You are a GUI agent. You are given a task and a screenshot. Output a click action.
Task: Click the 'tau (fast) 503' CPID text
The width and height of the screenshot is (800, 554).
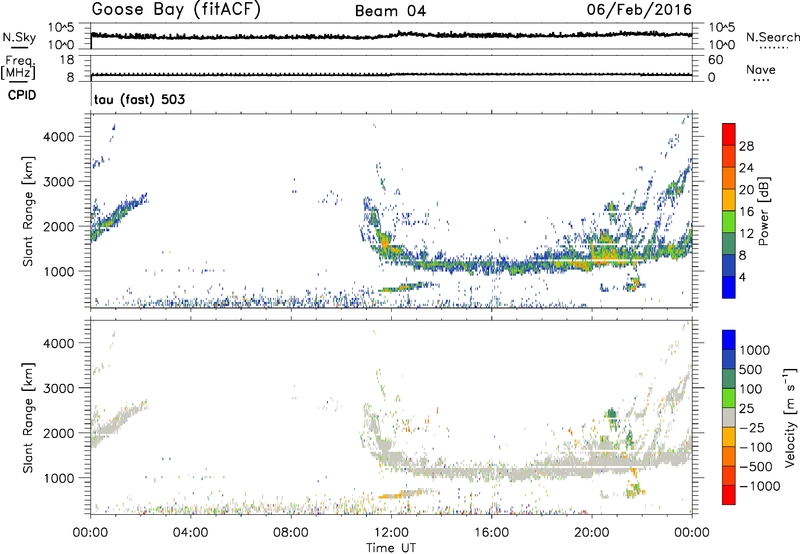point(139,99)
